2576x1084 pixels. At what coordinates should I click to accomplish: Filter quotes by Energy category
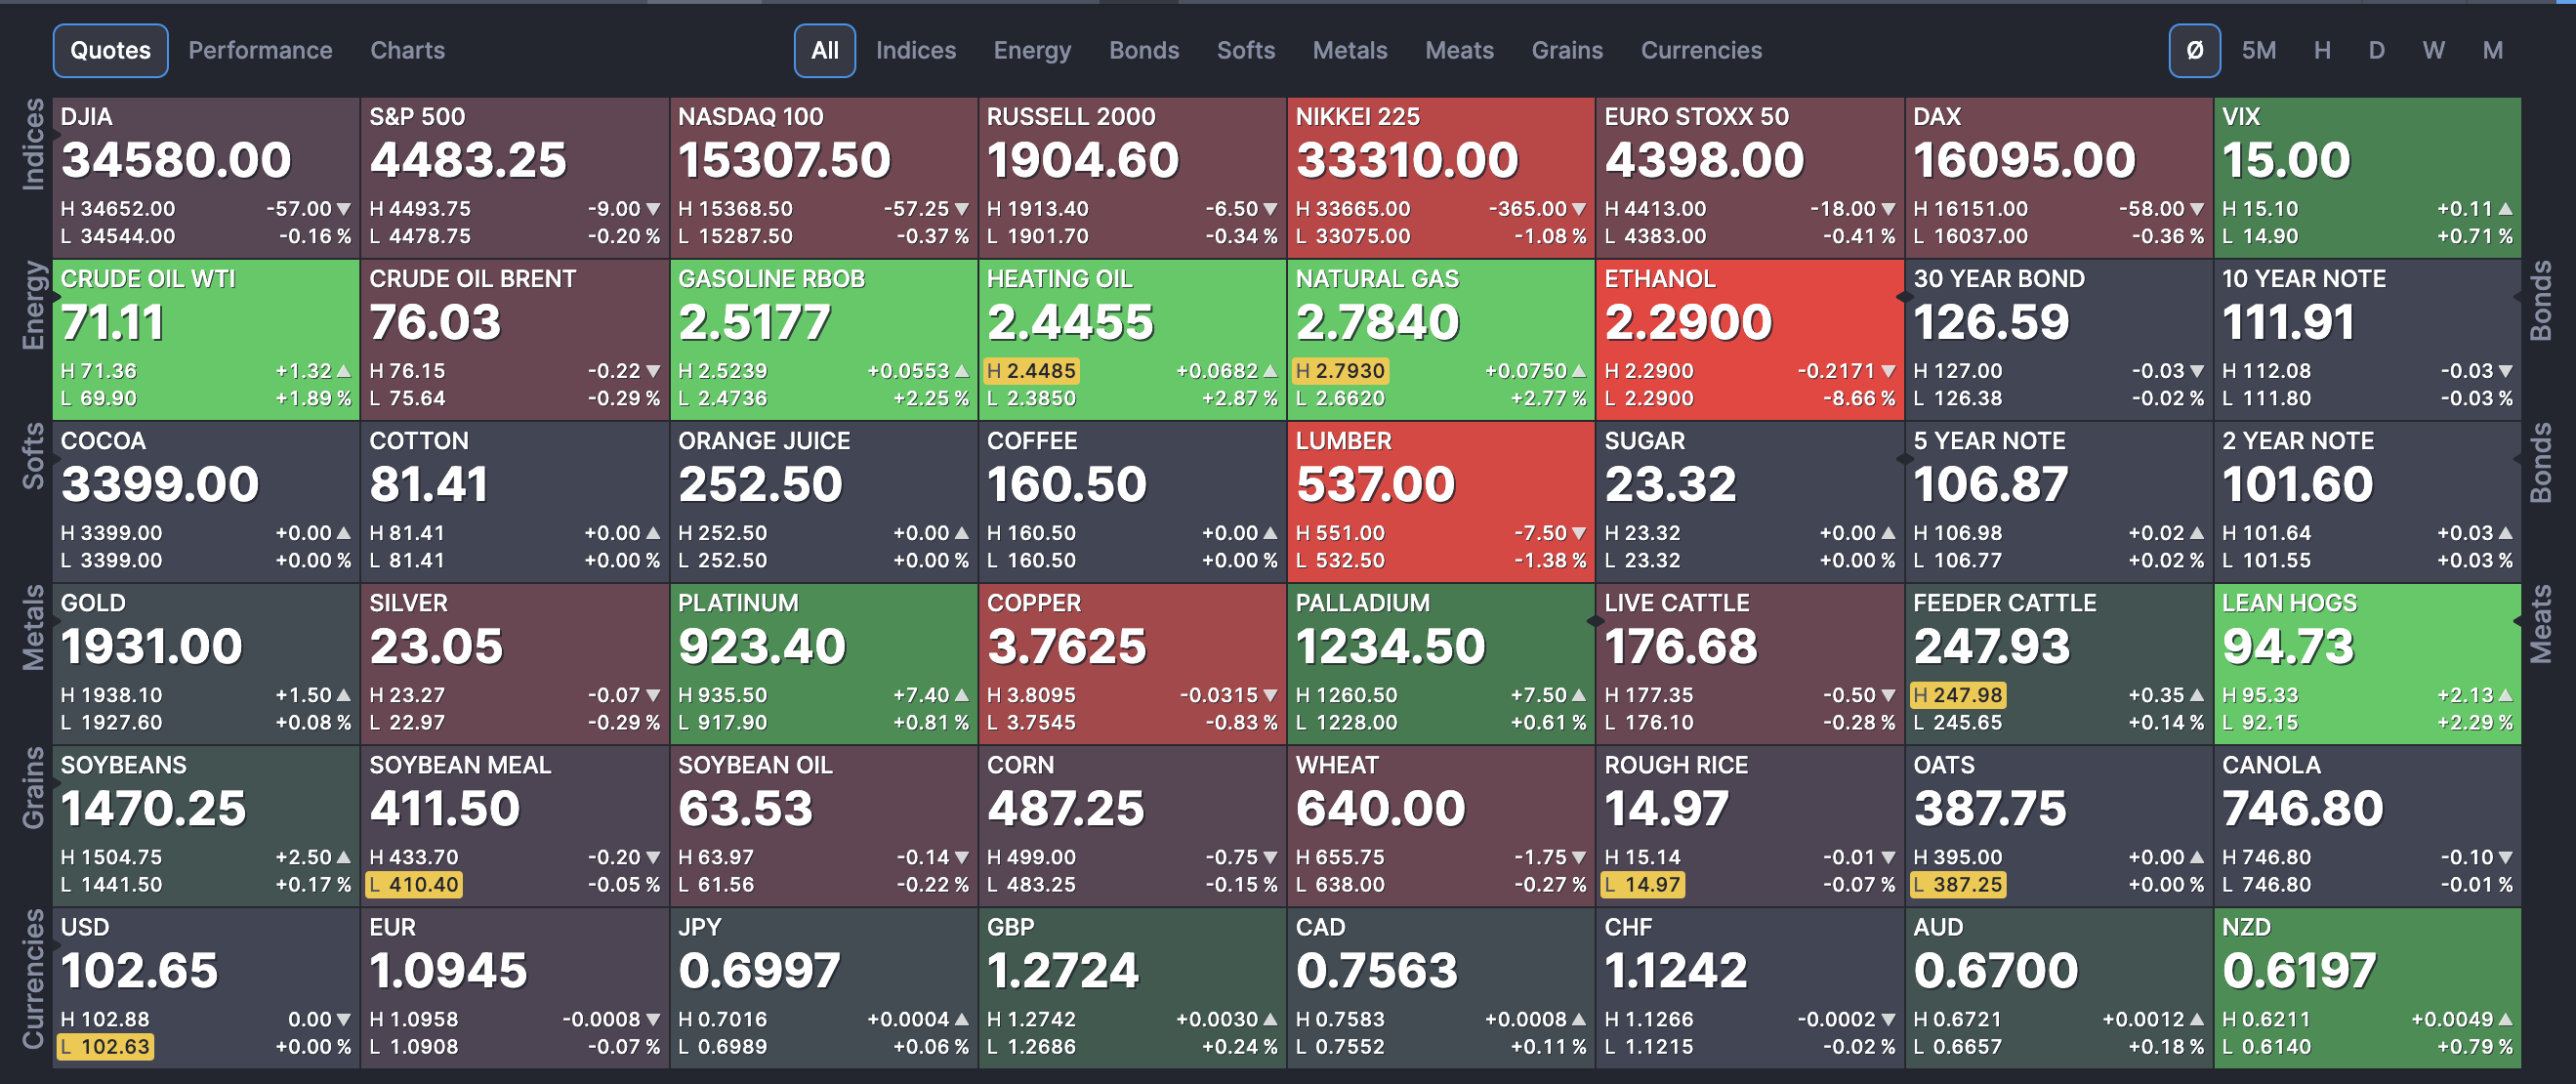click(x=1031, y=50)
